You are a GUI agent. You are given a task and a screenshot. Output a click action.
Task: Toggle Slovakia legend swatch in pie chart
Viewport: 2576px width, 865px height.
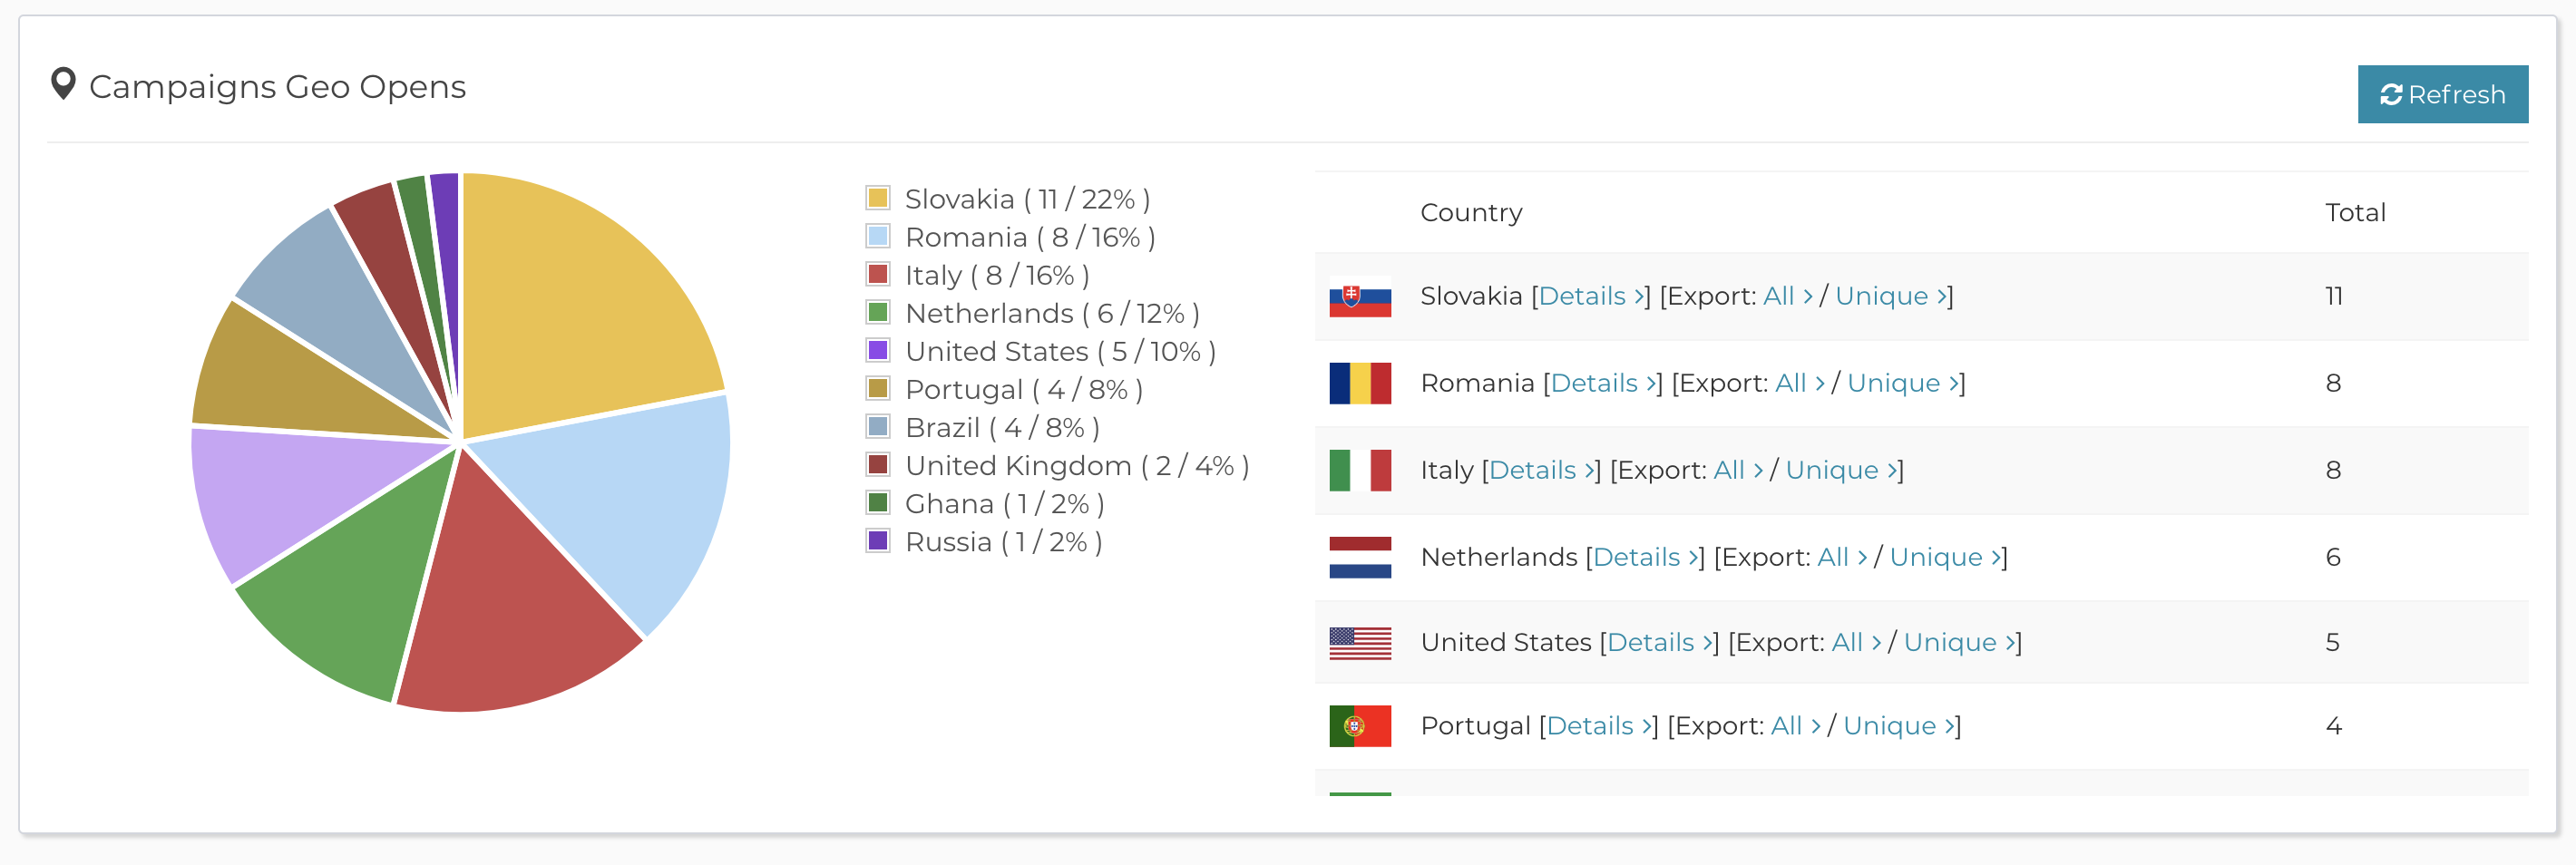tap(877, 198)
